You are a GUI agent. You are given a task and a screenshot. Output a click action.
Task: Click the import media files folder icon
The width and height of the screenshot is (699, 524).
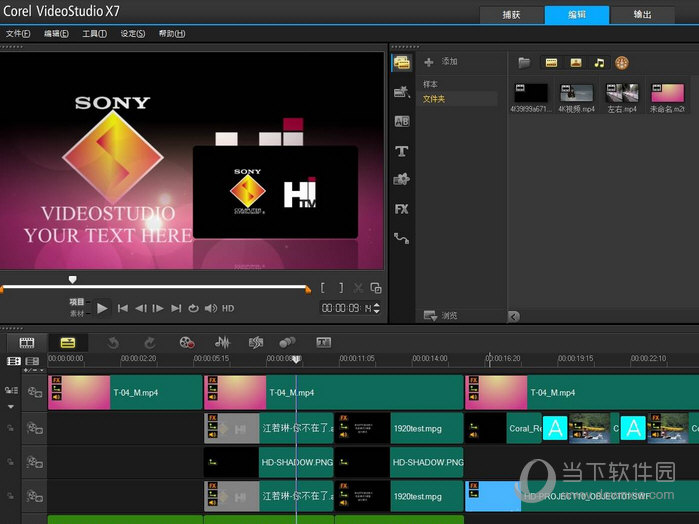[524, 63]
